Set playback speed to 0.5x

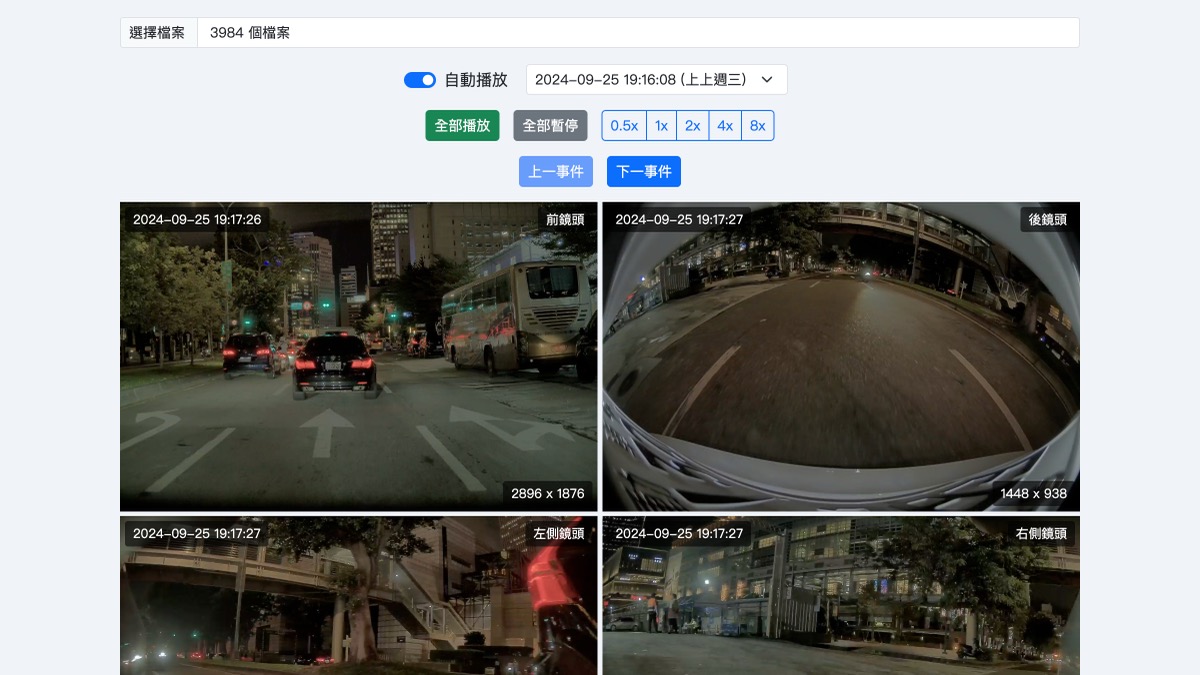[x=624, y=126]
